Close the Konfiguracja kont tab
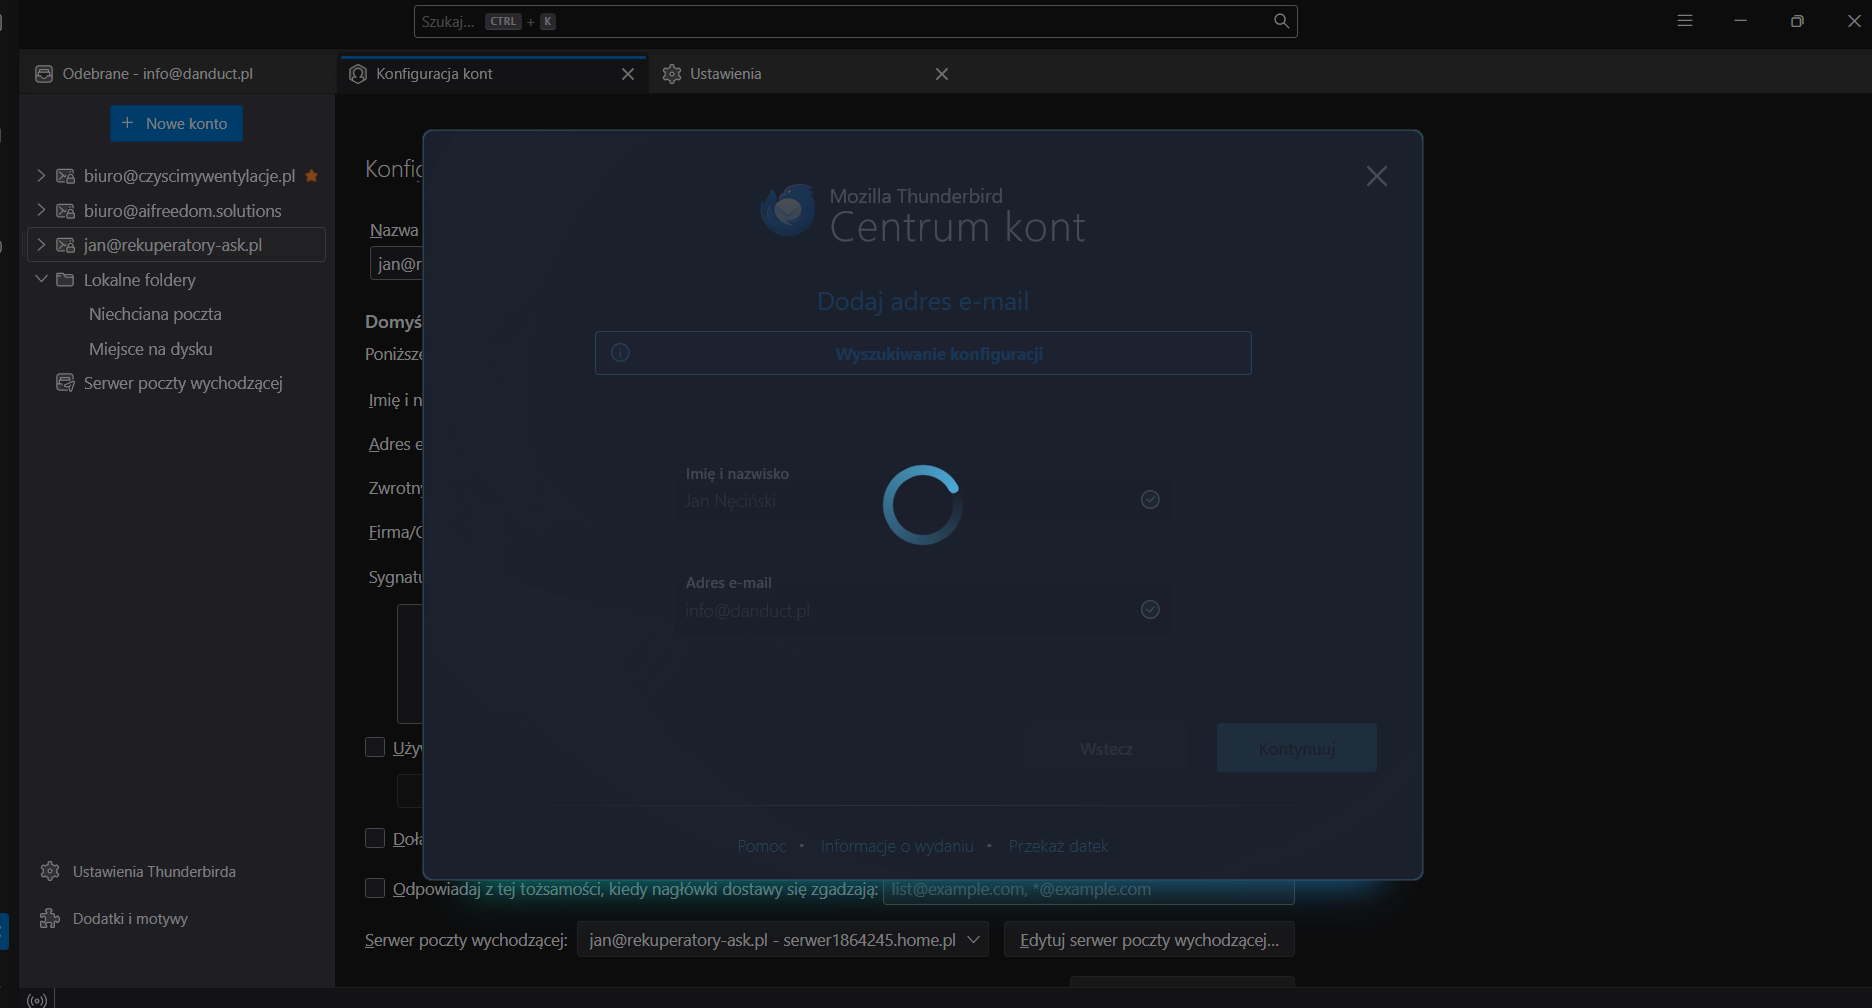Viewport: 1872px width, 1008px height. point(628,74)
